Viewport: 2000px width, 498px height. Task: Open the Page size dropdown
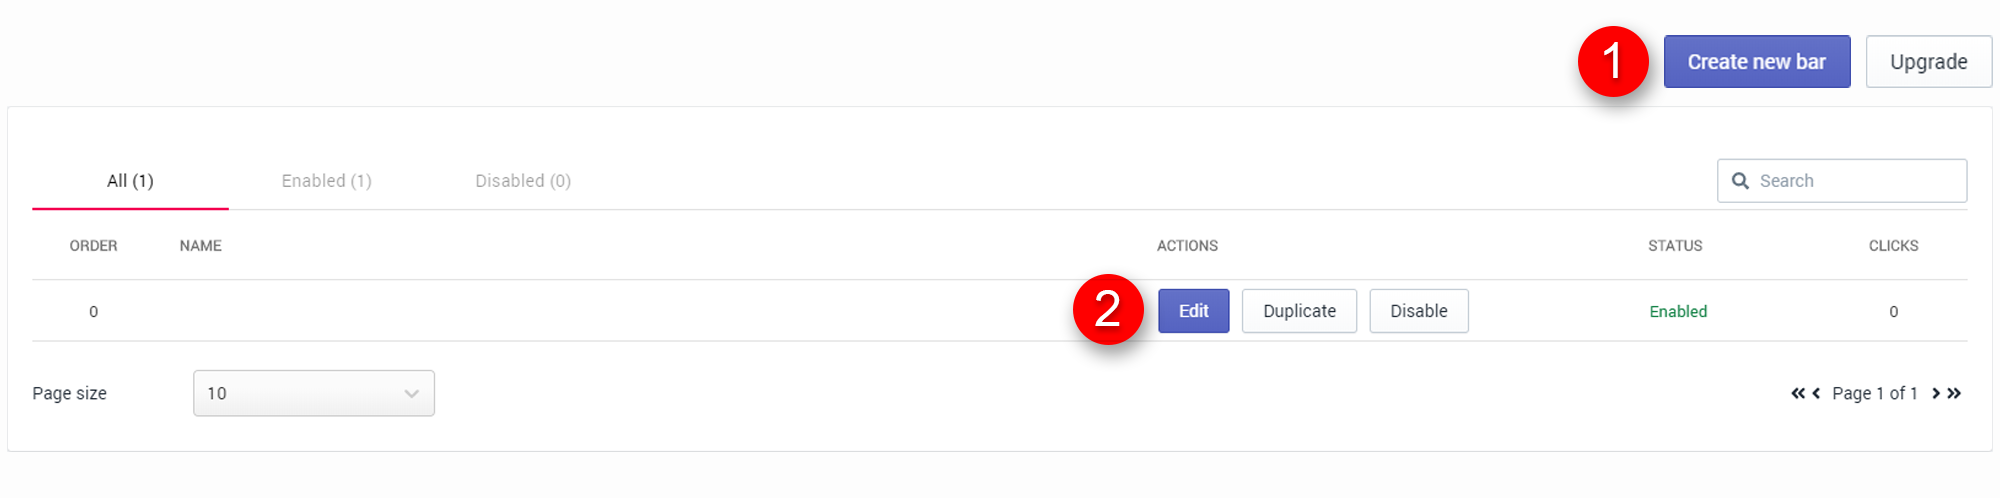click(313, 393)
